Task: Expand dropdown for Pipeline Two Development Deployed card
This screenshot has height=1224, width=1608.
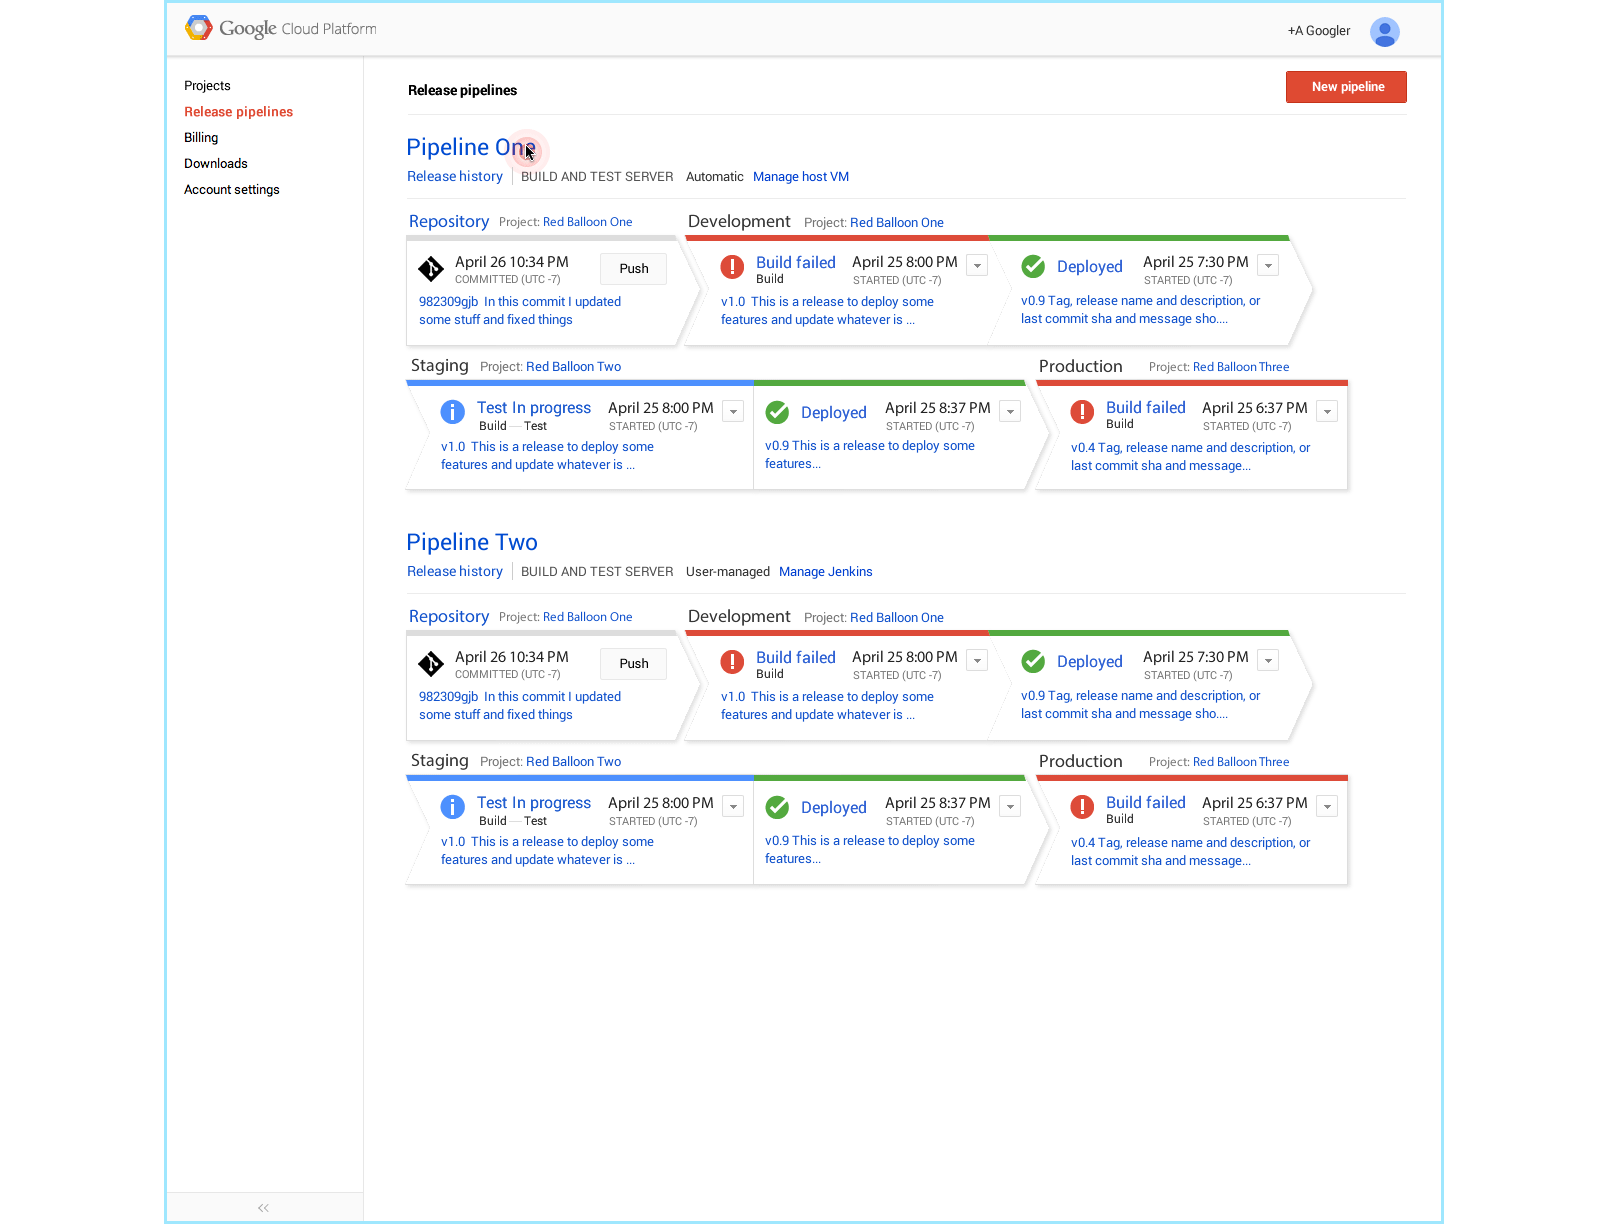Action: [x=1269, y=661]
